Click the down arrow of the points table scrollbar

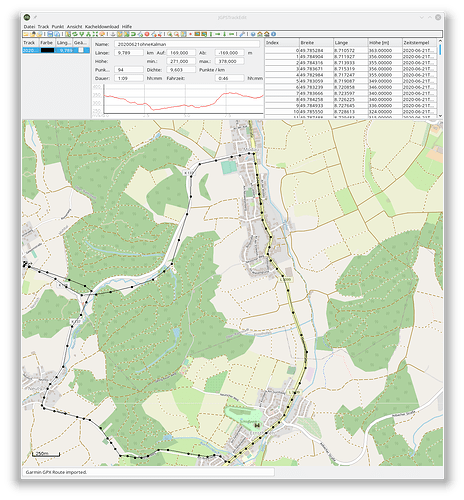coord(440,116)
